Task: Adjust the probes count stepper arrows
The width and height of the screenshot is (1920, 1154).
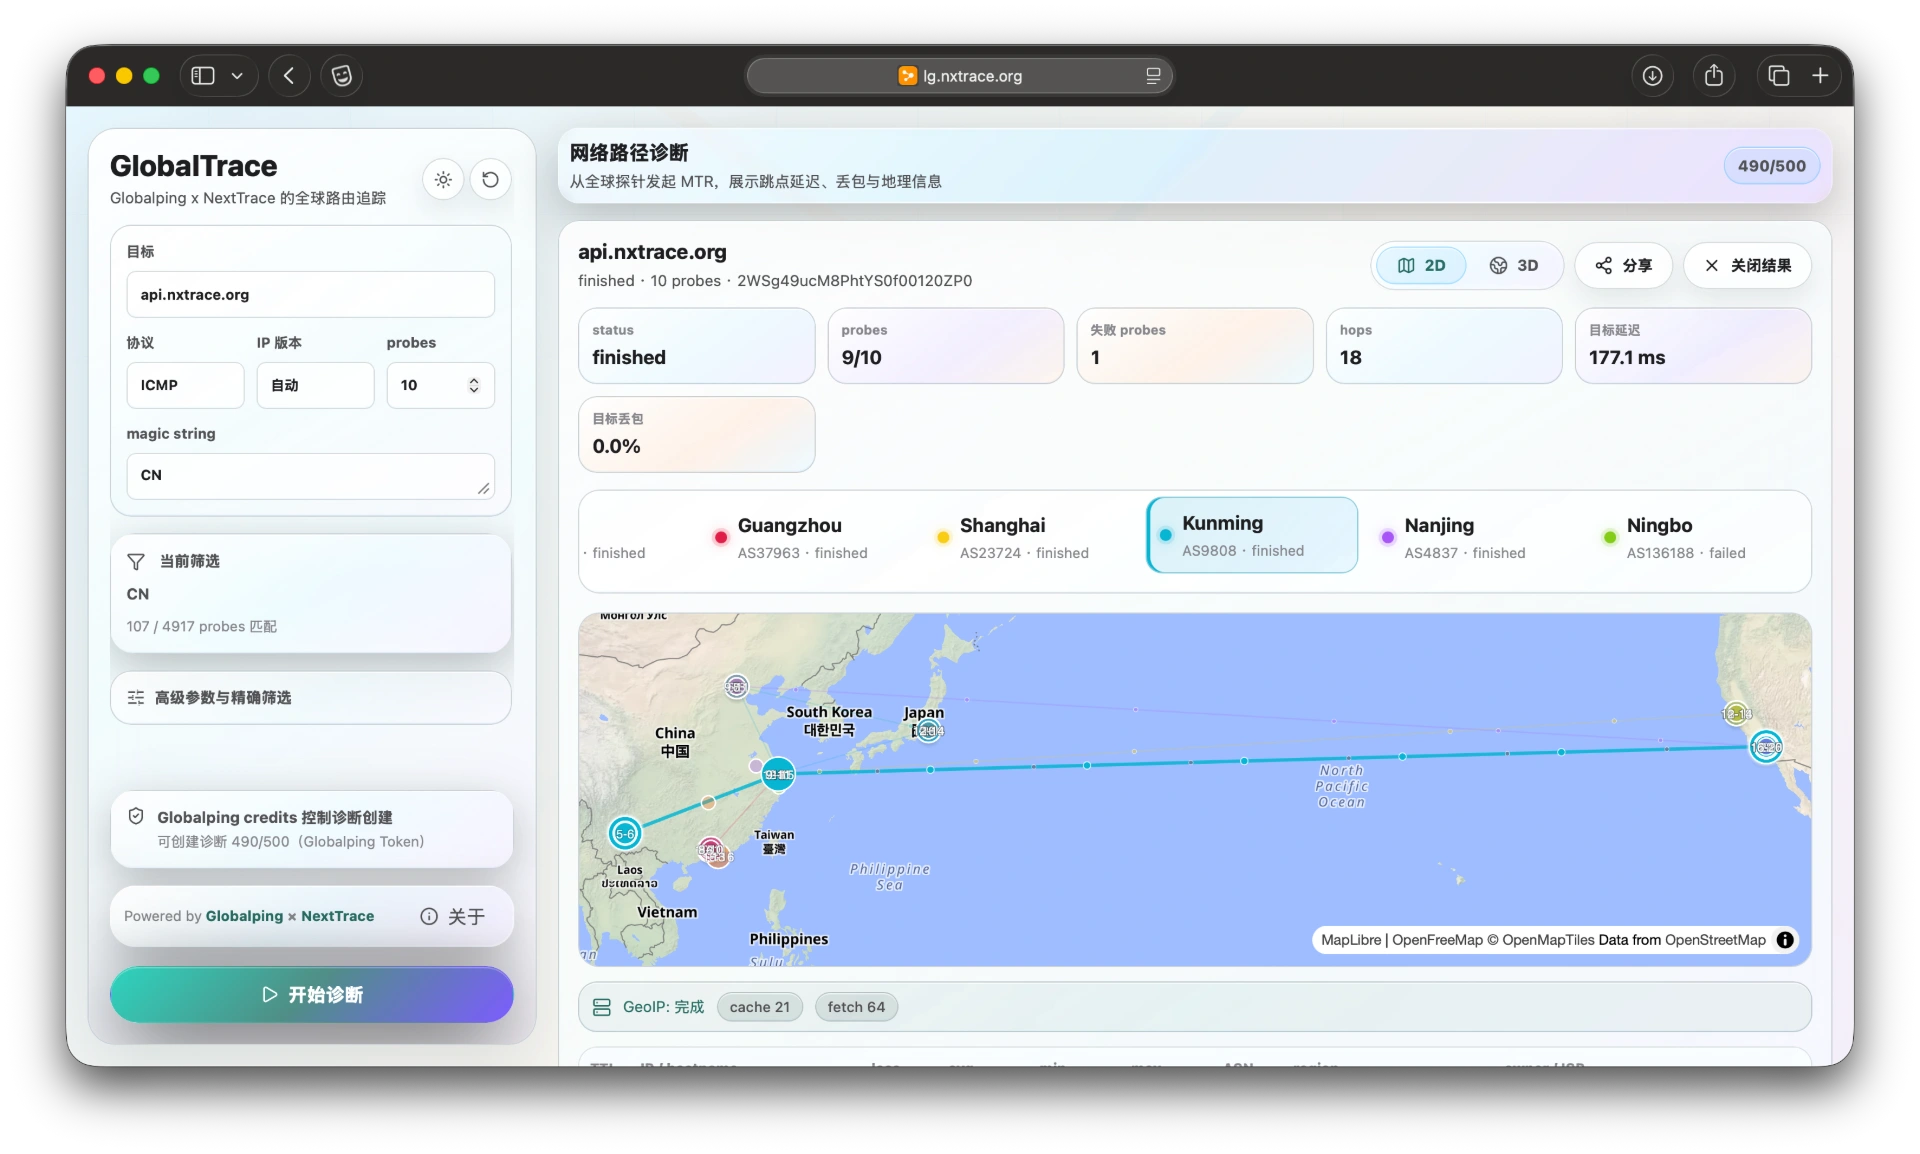Action: pyautogui.click(x=474, y=385)
